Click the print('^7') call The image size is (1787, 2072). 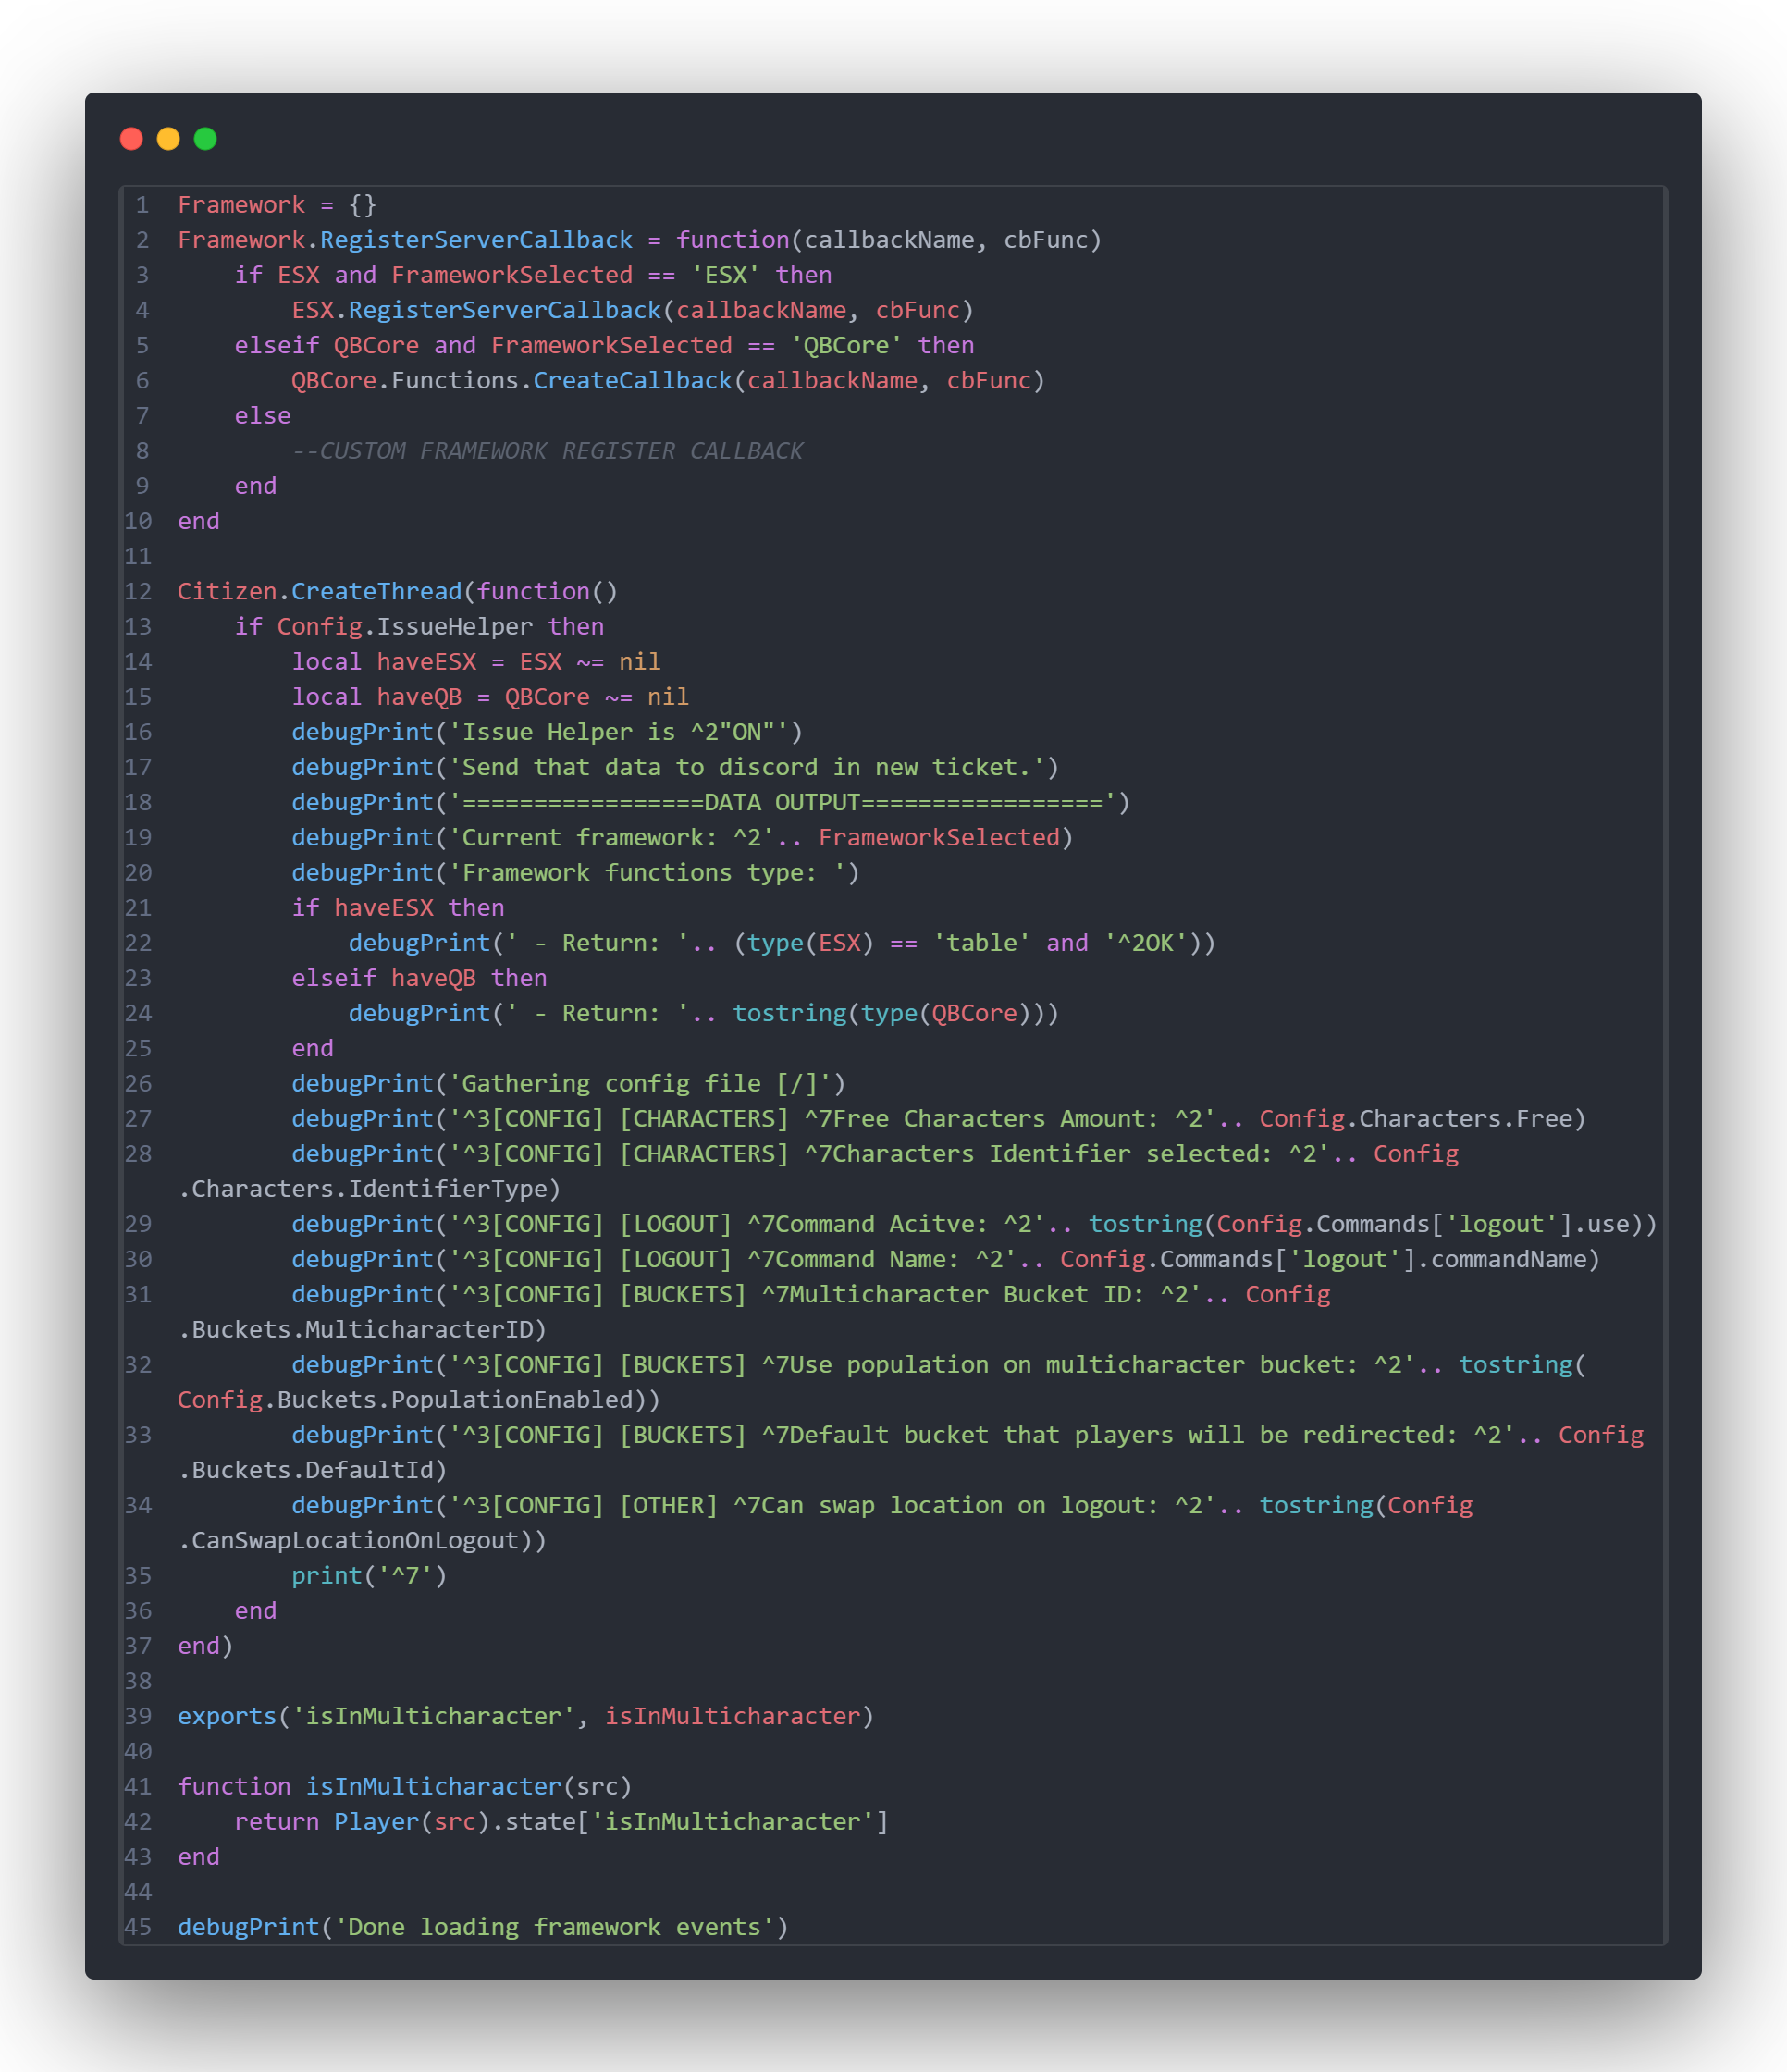pyautogui.click(x=369, y=1575)
